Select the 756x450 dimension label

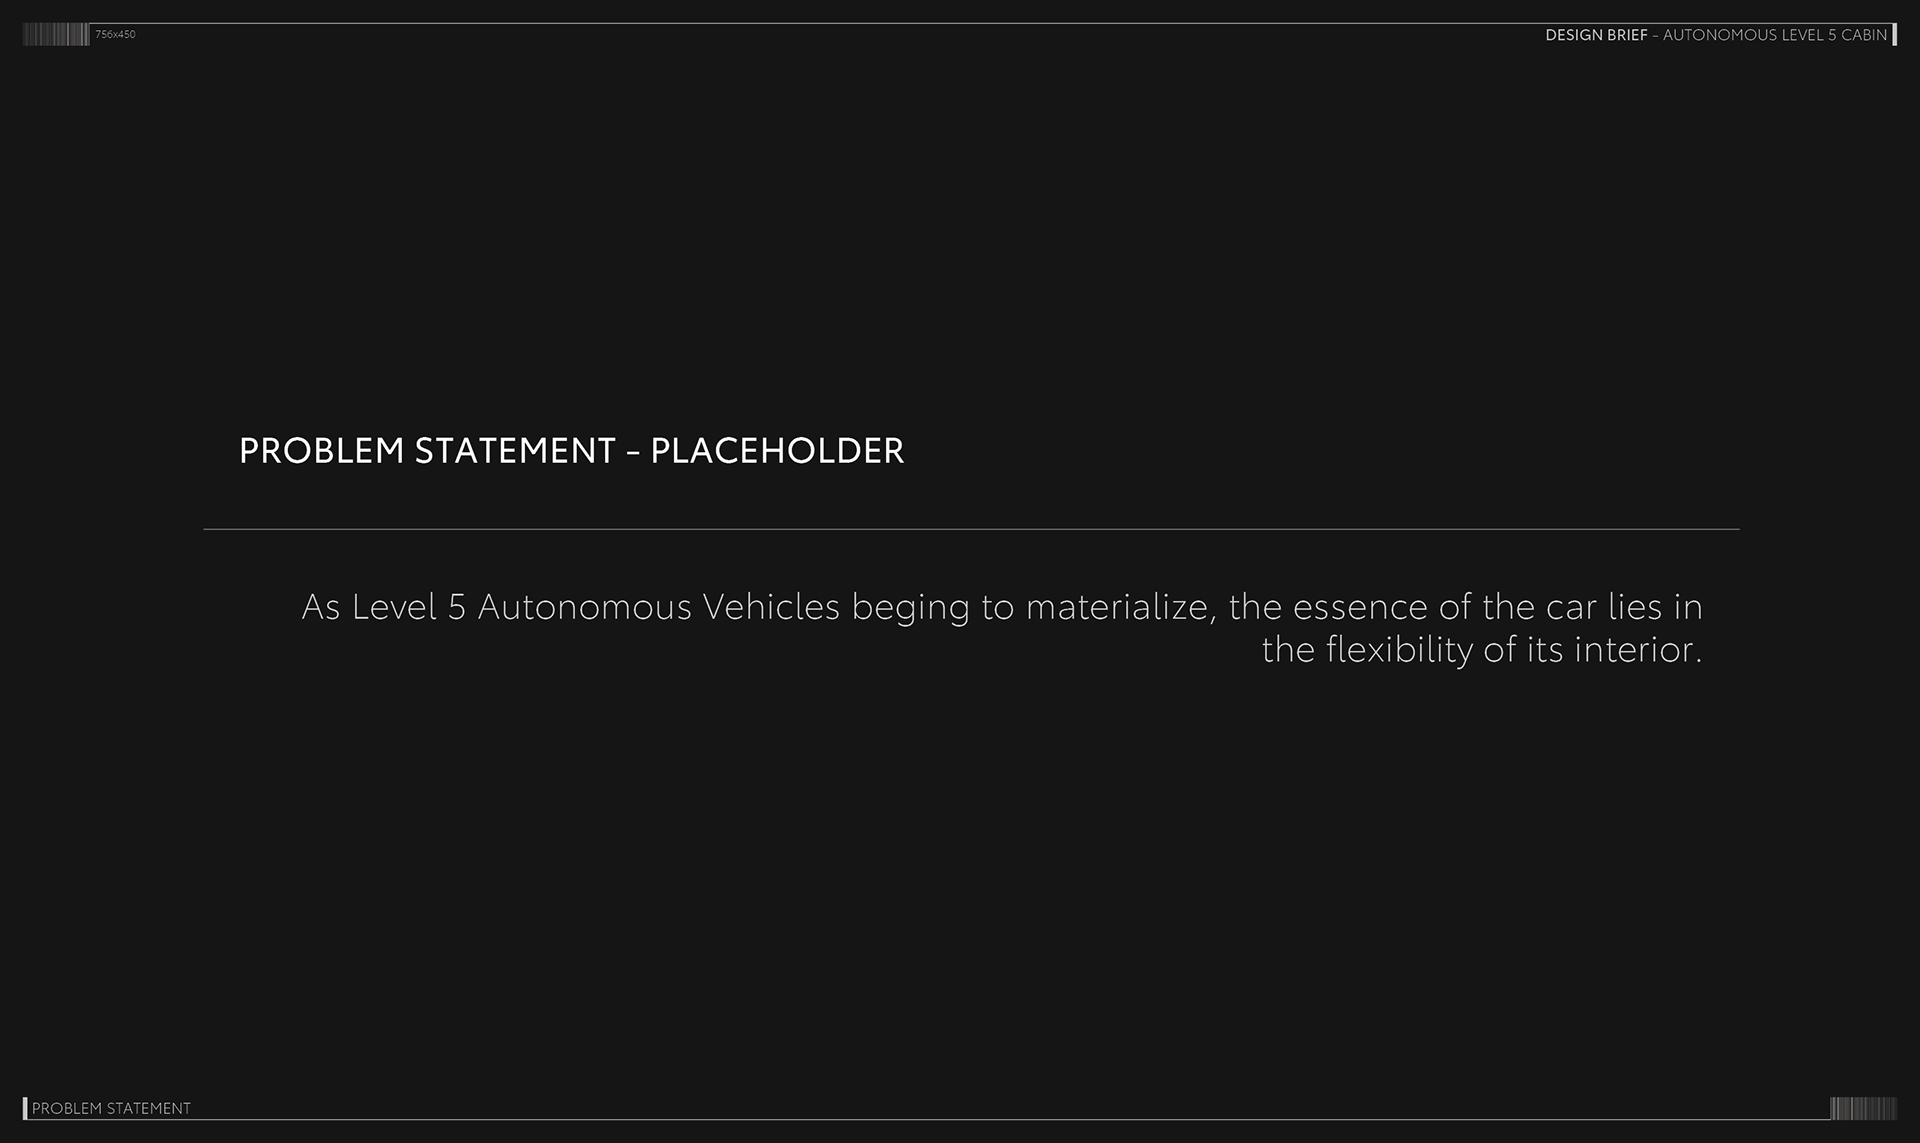115,35
